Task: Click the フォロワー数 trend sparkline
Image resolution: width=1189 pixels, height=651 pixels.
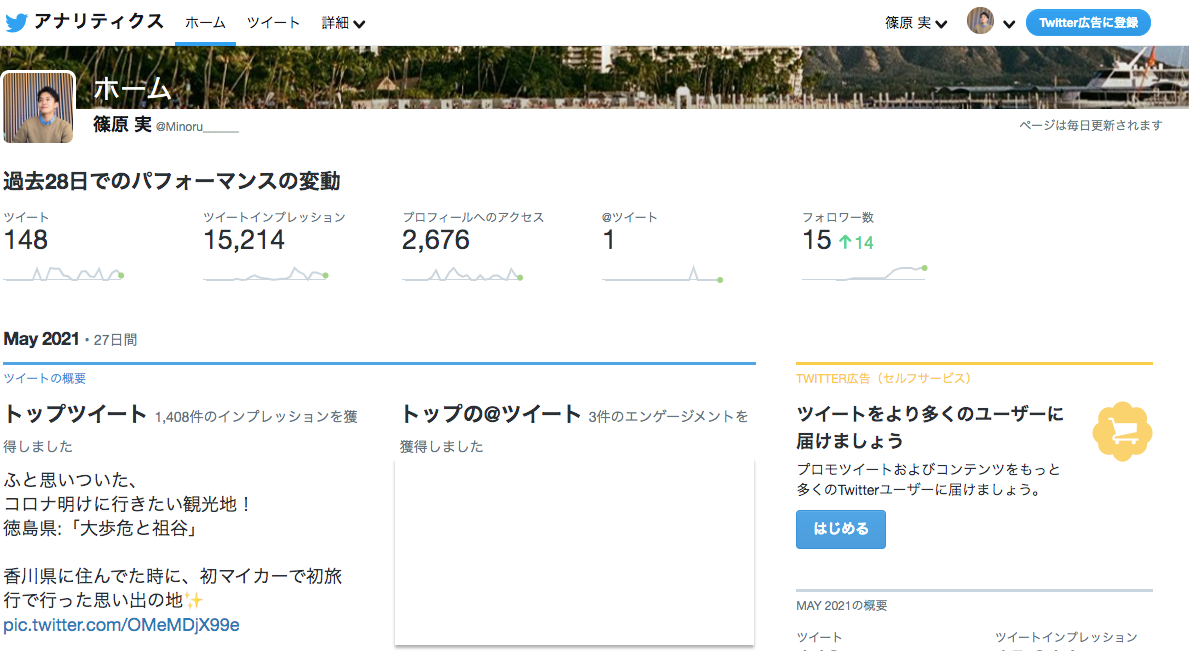Action: pos(864,272)
